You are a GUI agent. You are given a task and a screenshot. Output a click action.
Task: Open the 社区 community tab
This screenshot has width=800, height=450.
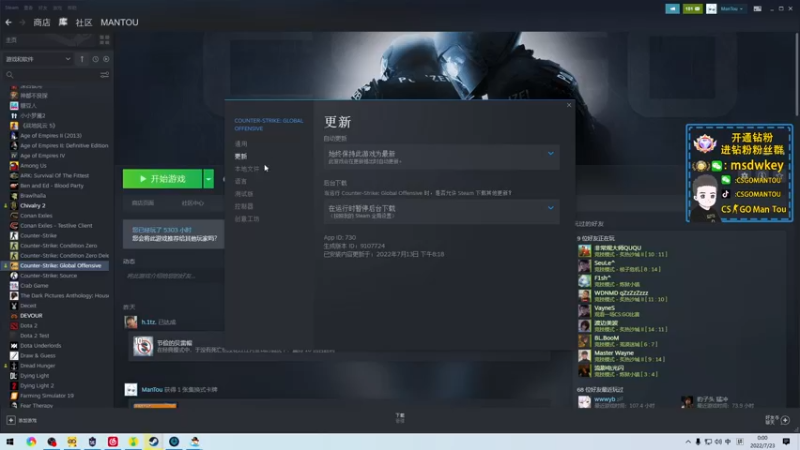pos(84,22)
